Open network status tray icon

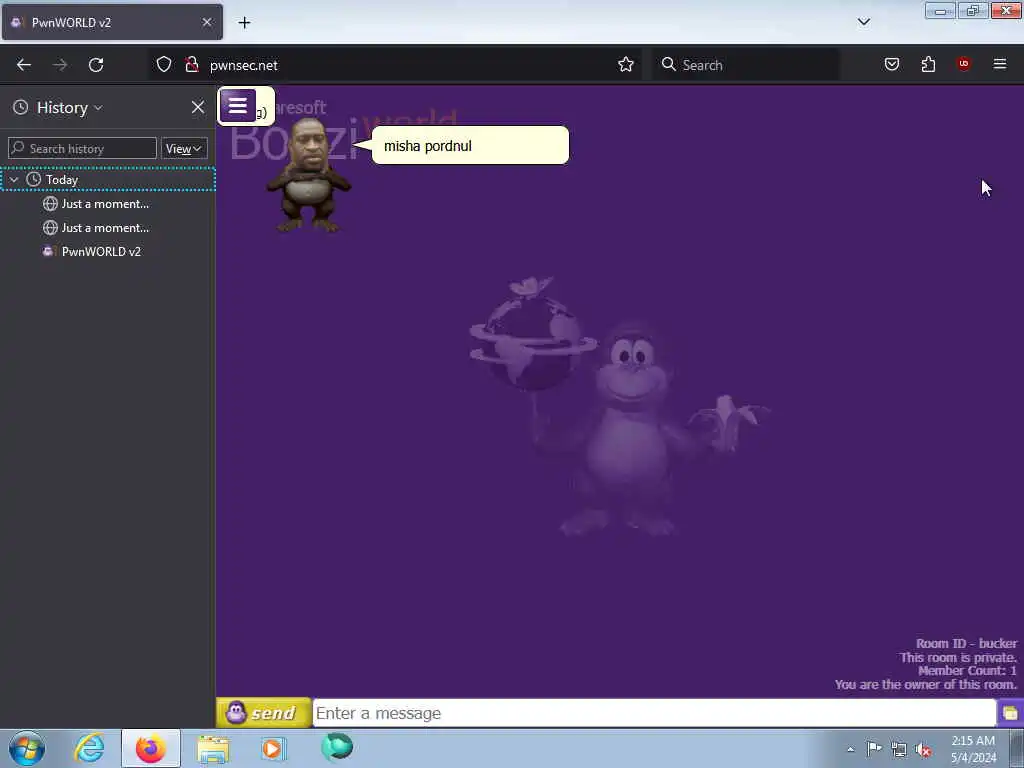click(899, 750)
